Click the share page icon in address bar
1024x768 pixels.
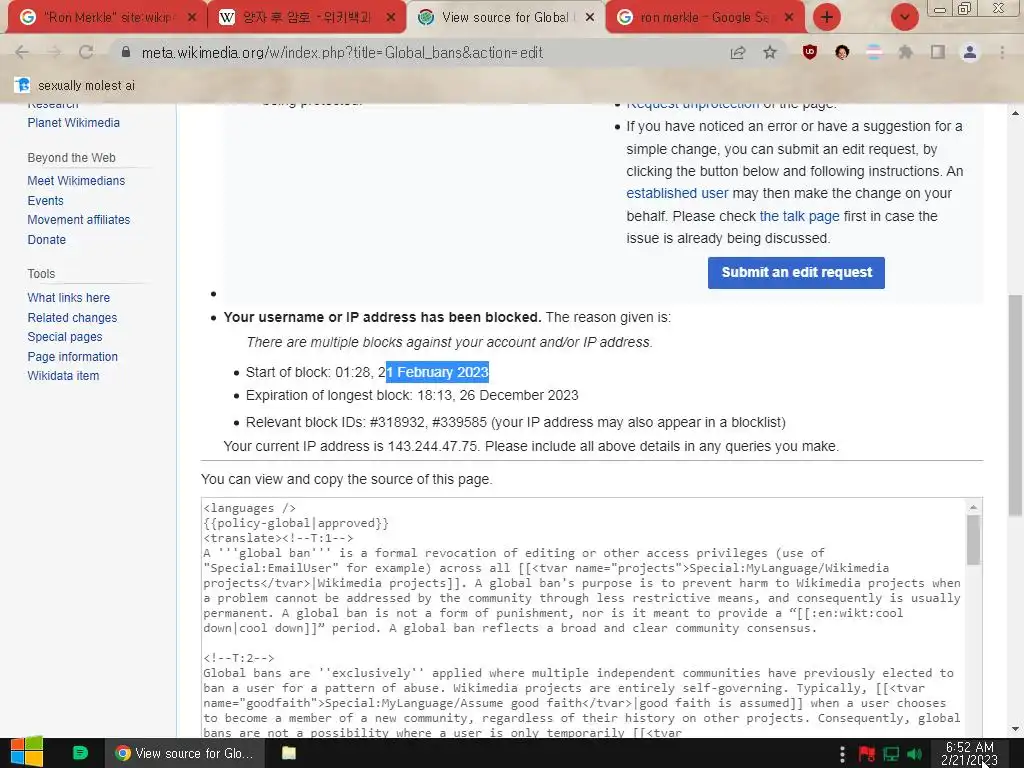(x=738, y=52)
